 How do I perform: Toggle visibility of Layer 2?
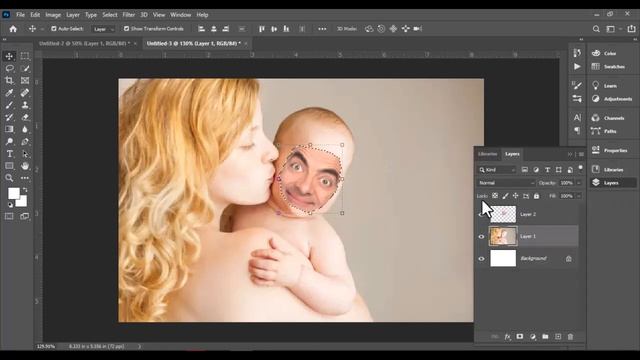481,214
